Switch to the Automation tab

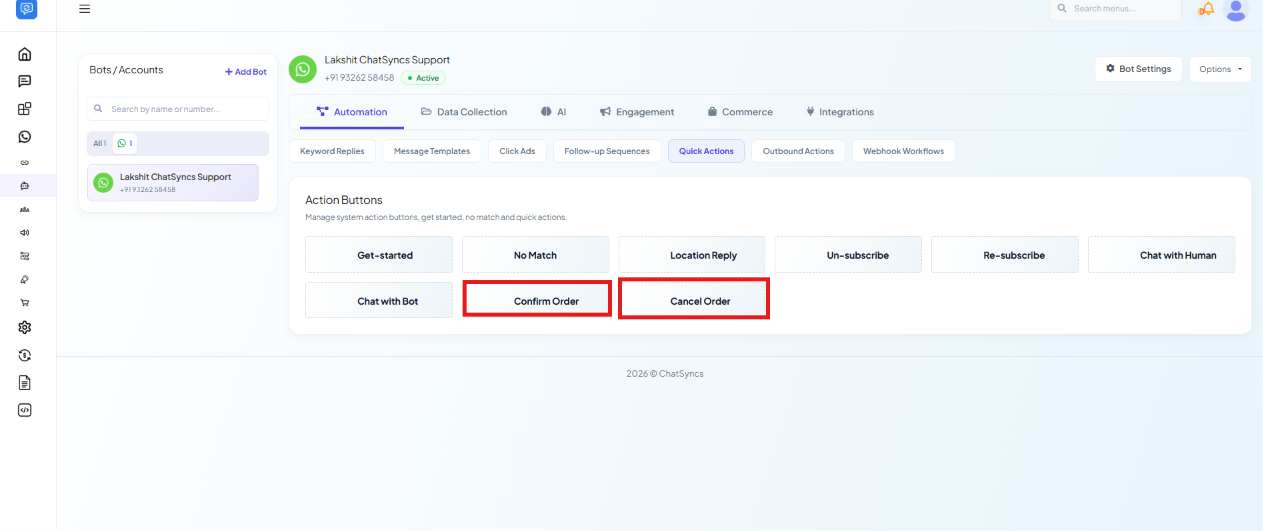click(x=352, y=112)
